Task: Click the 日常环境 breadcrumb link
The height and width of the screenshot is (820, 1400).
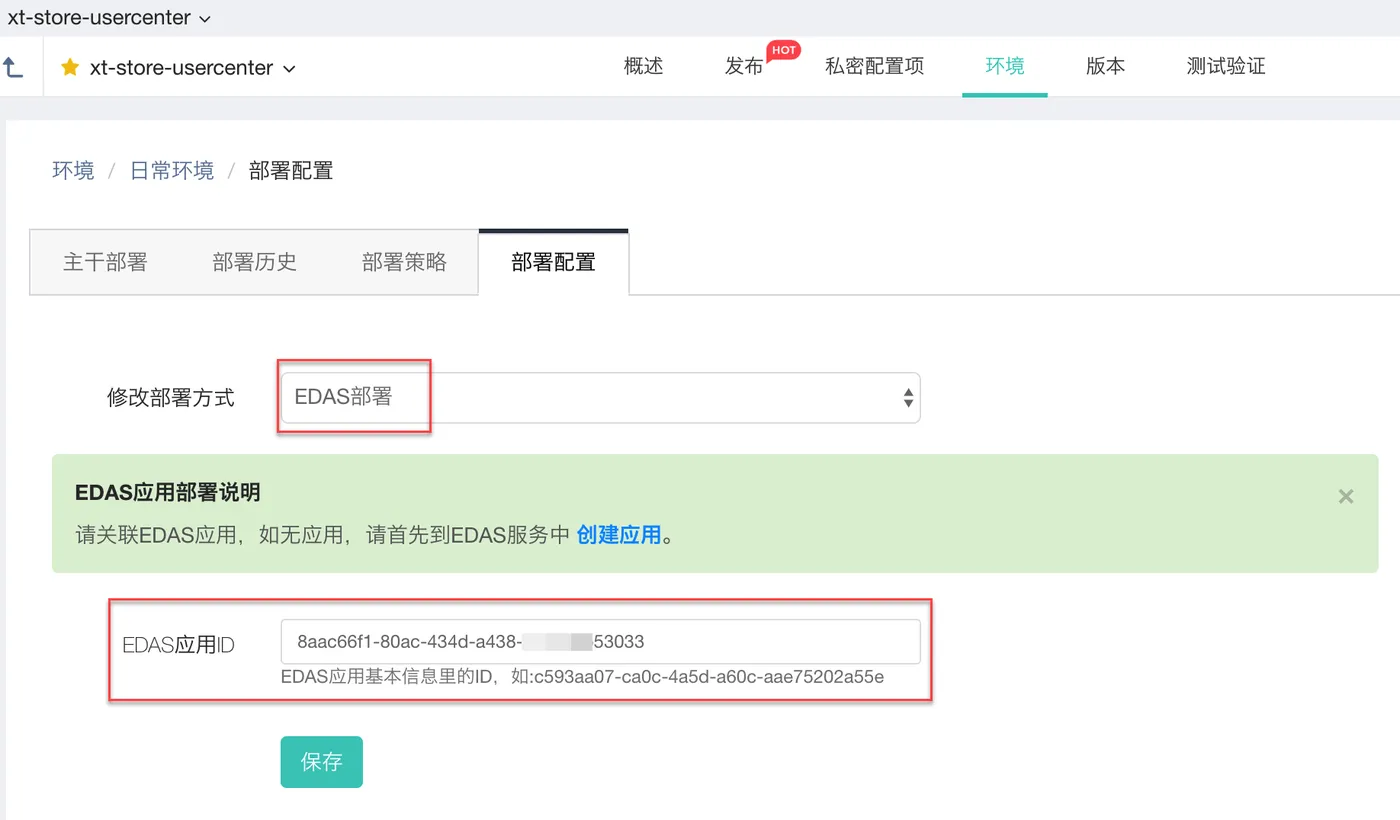Action: tap(172, 171)
